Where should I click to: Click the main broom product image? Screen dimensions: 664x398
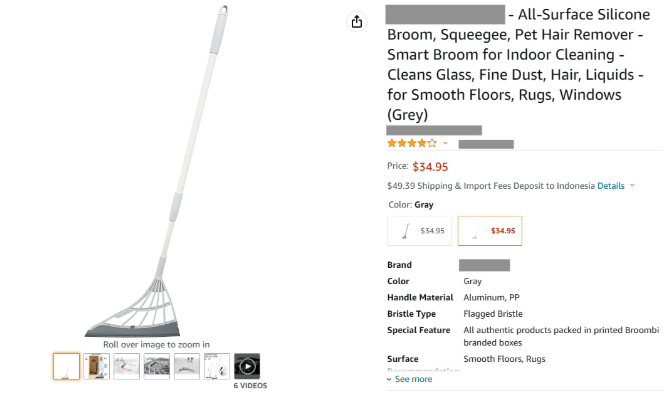pos(158,171)
